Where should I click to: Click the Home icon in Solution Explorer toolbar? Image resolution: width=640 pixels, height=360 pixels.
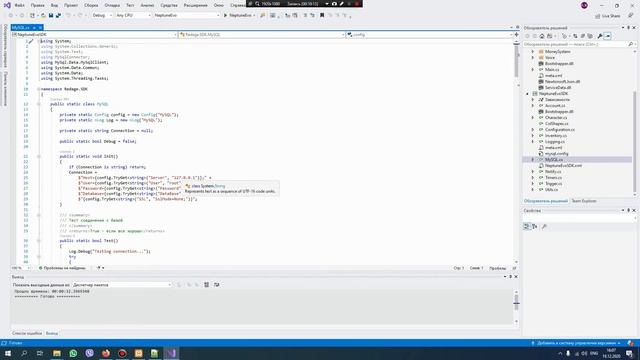pyautogui.click(x=542, y=36)
